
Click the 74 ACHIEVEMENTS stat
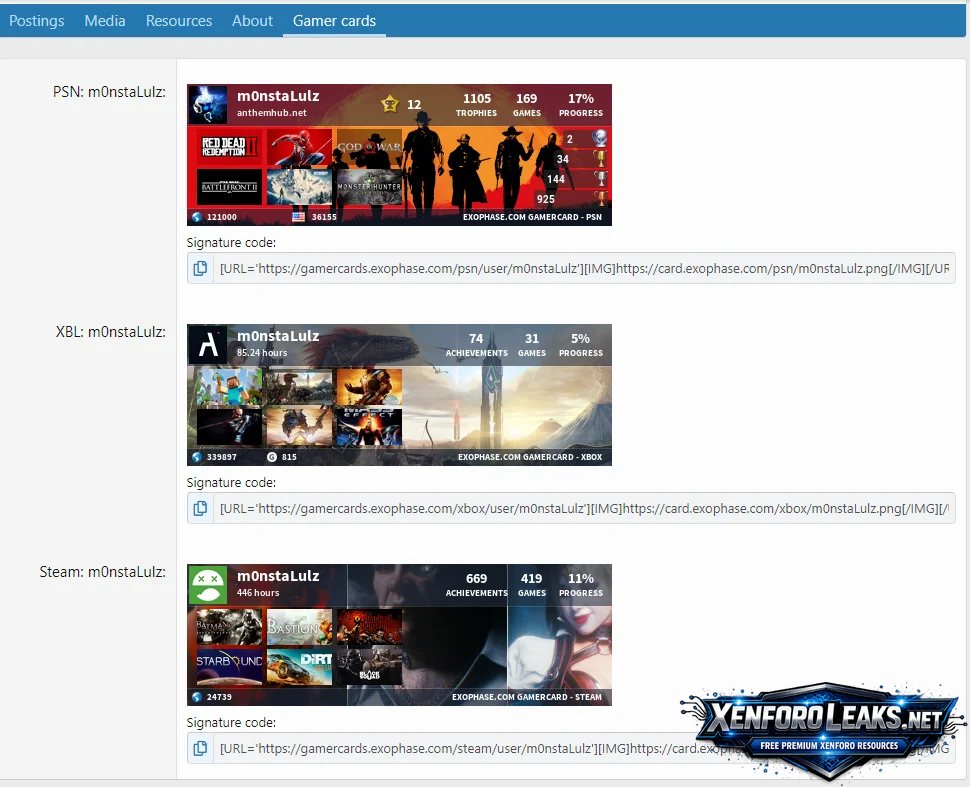pos(476,345)
